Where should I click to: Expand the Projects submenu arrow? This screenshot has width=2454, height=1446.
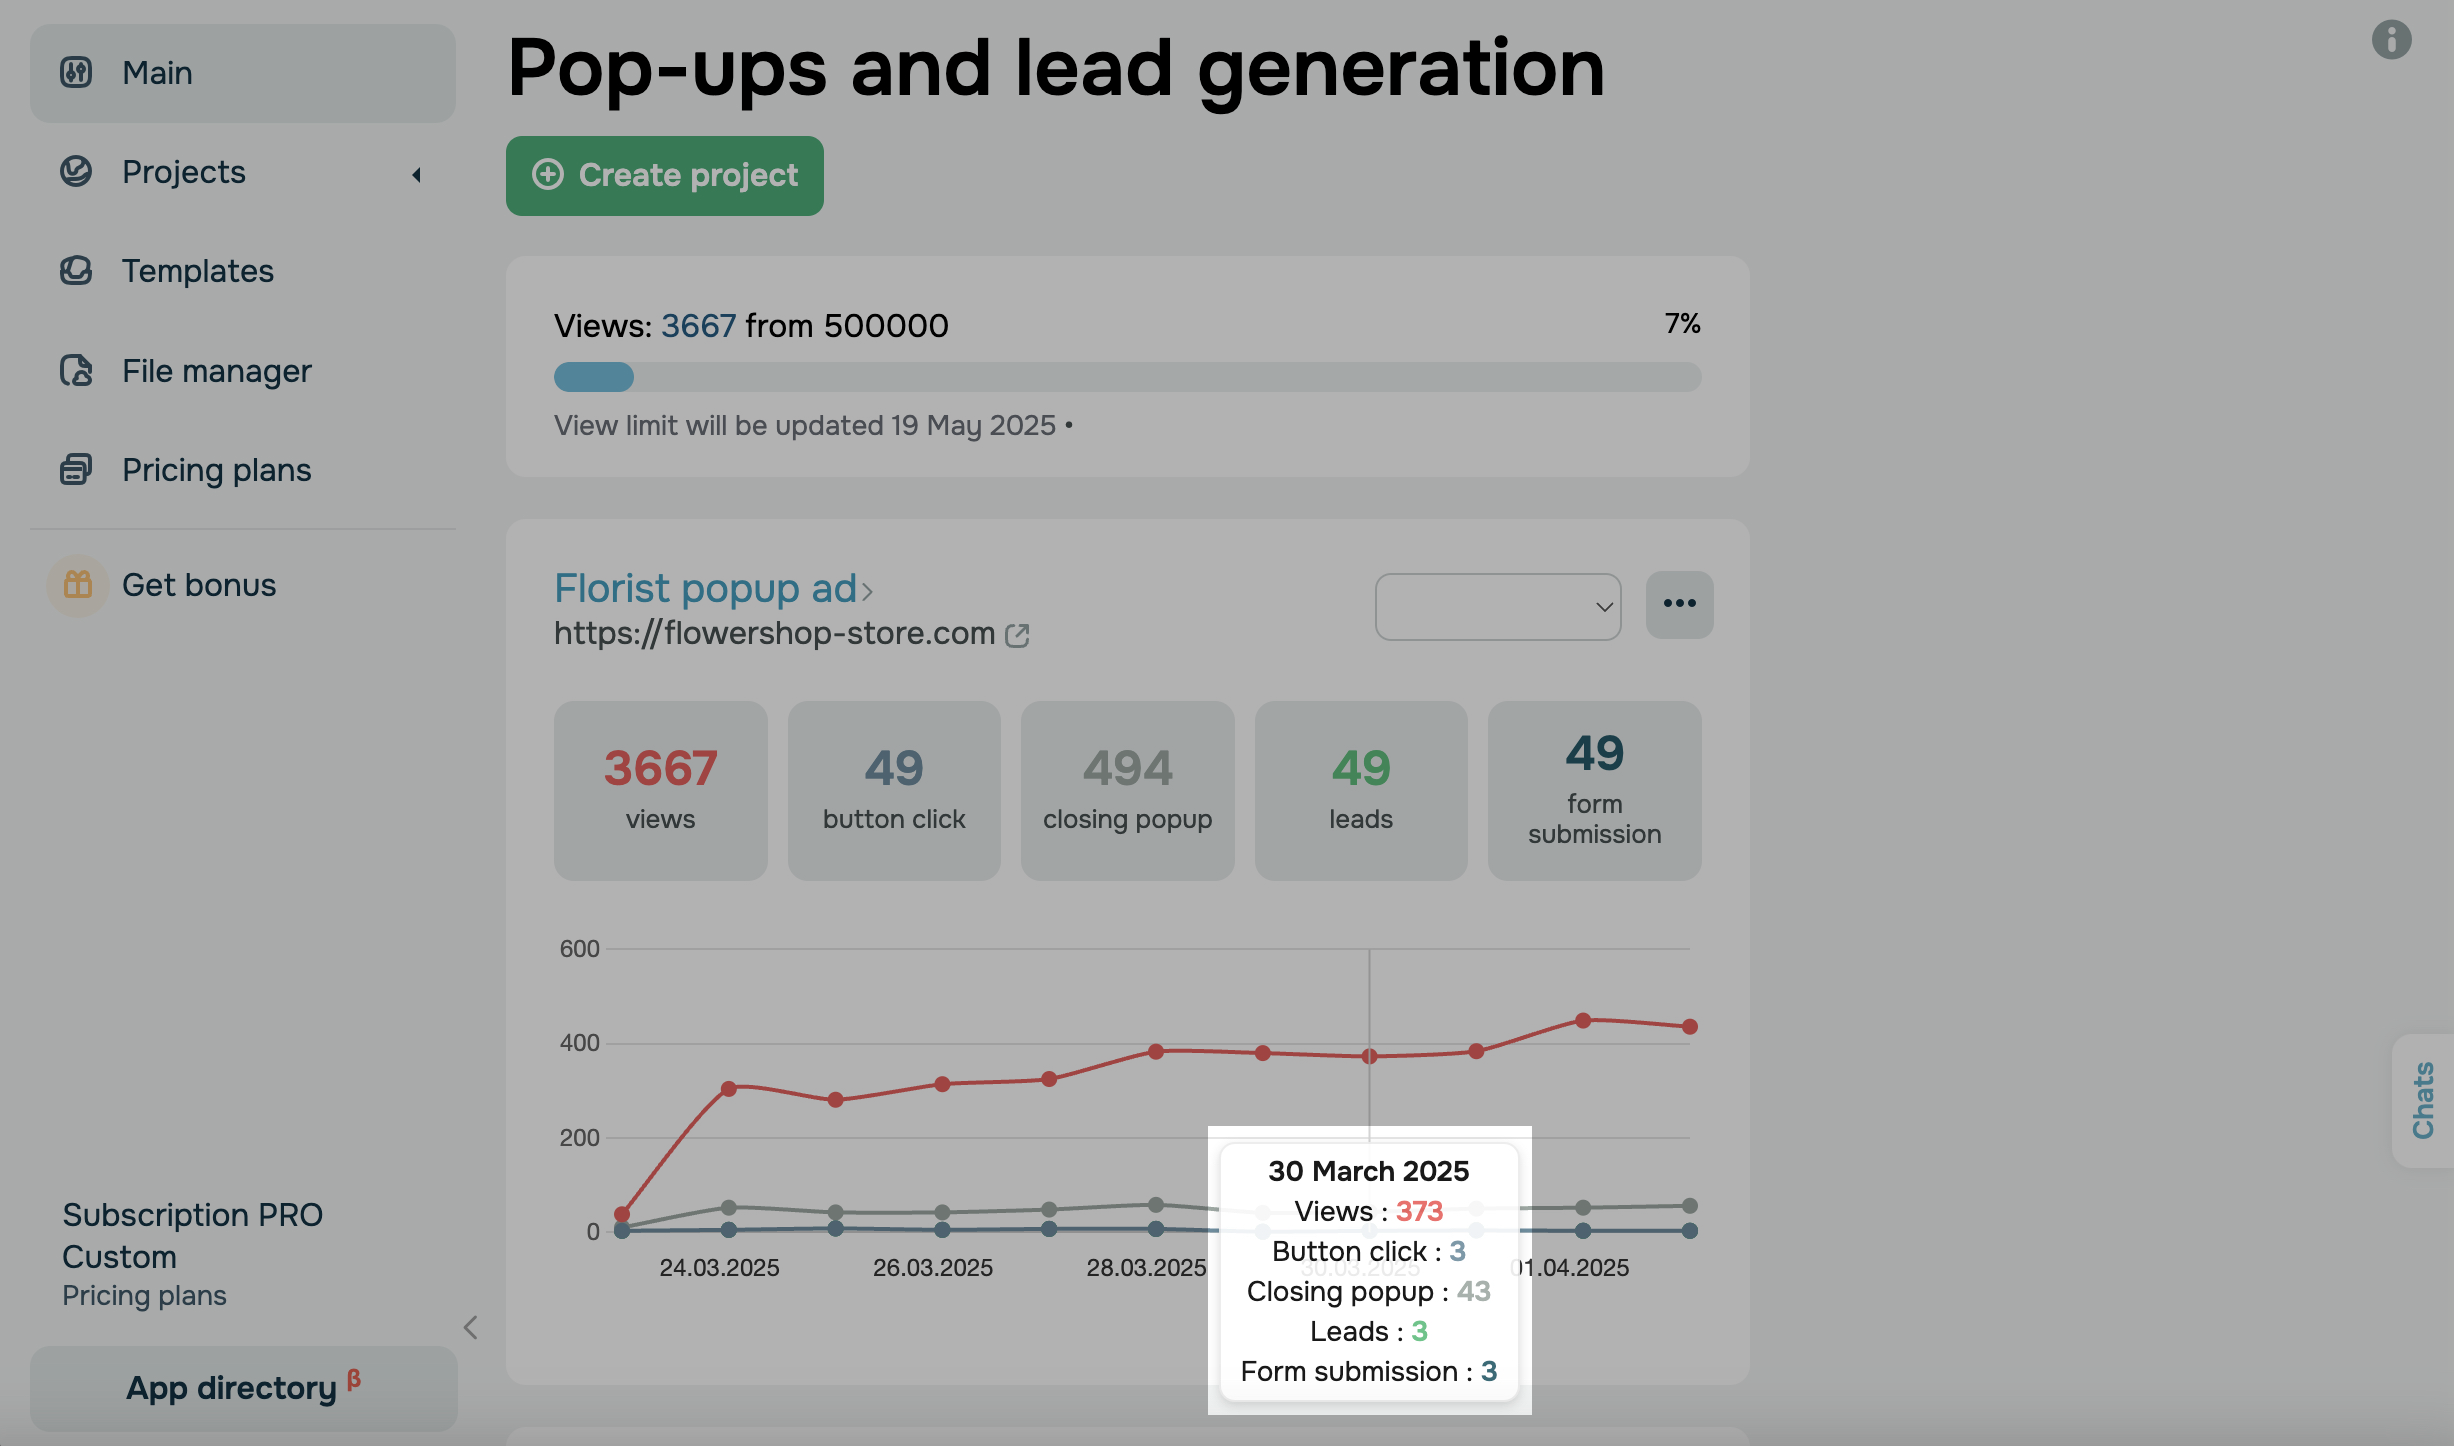[x=417, y=175]
